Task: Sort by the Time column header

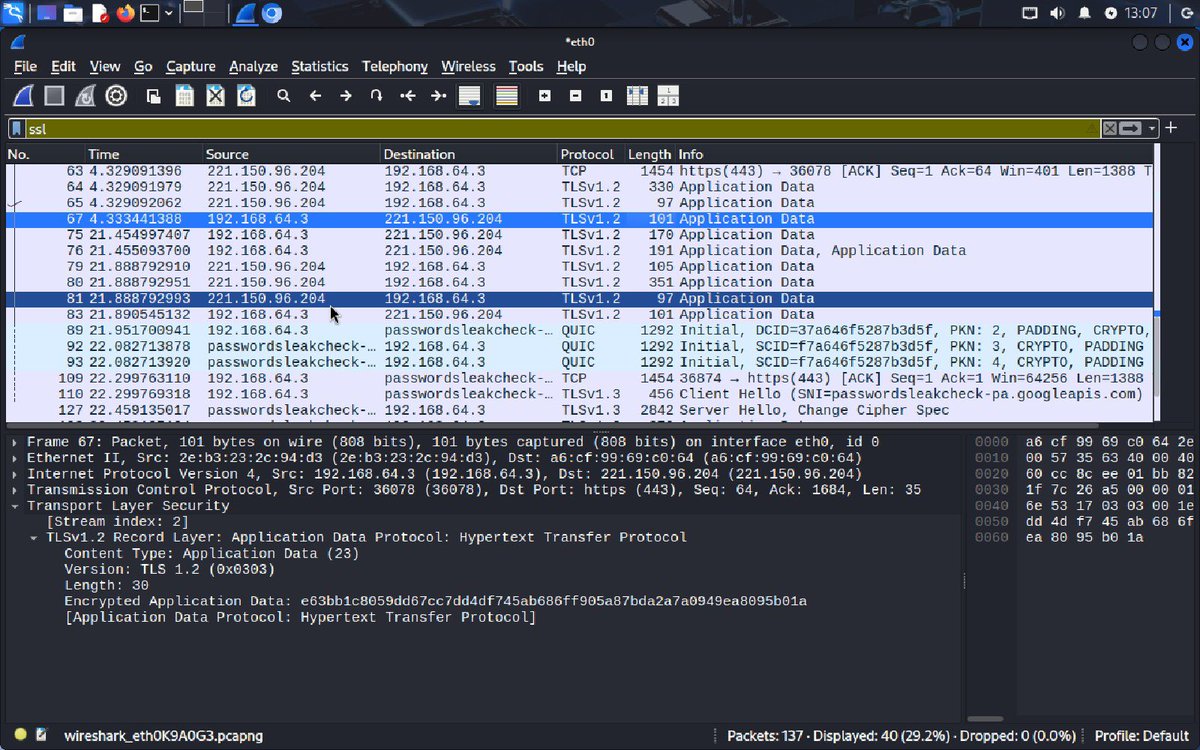Action: [x=143, y=154]
